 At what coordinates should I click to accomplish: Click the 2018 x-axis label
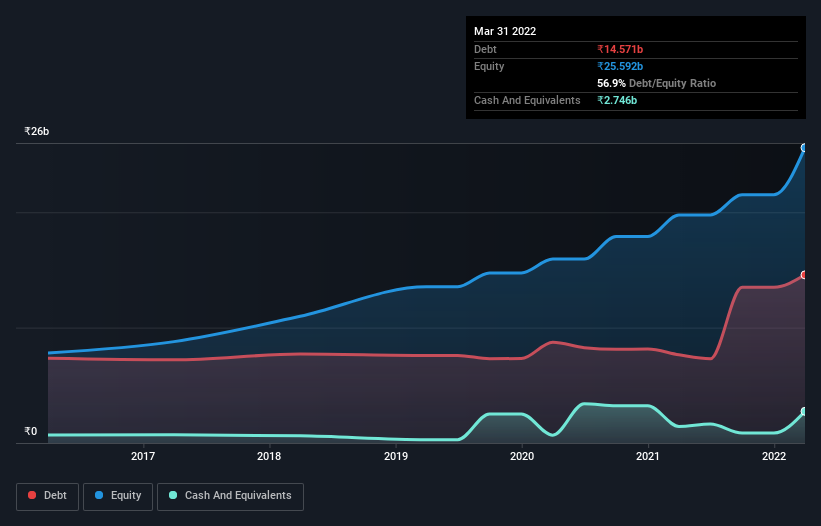click(269, 456)
